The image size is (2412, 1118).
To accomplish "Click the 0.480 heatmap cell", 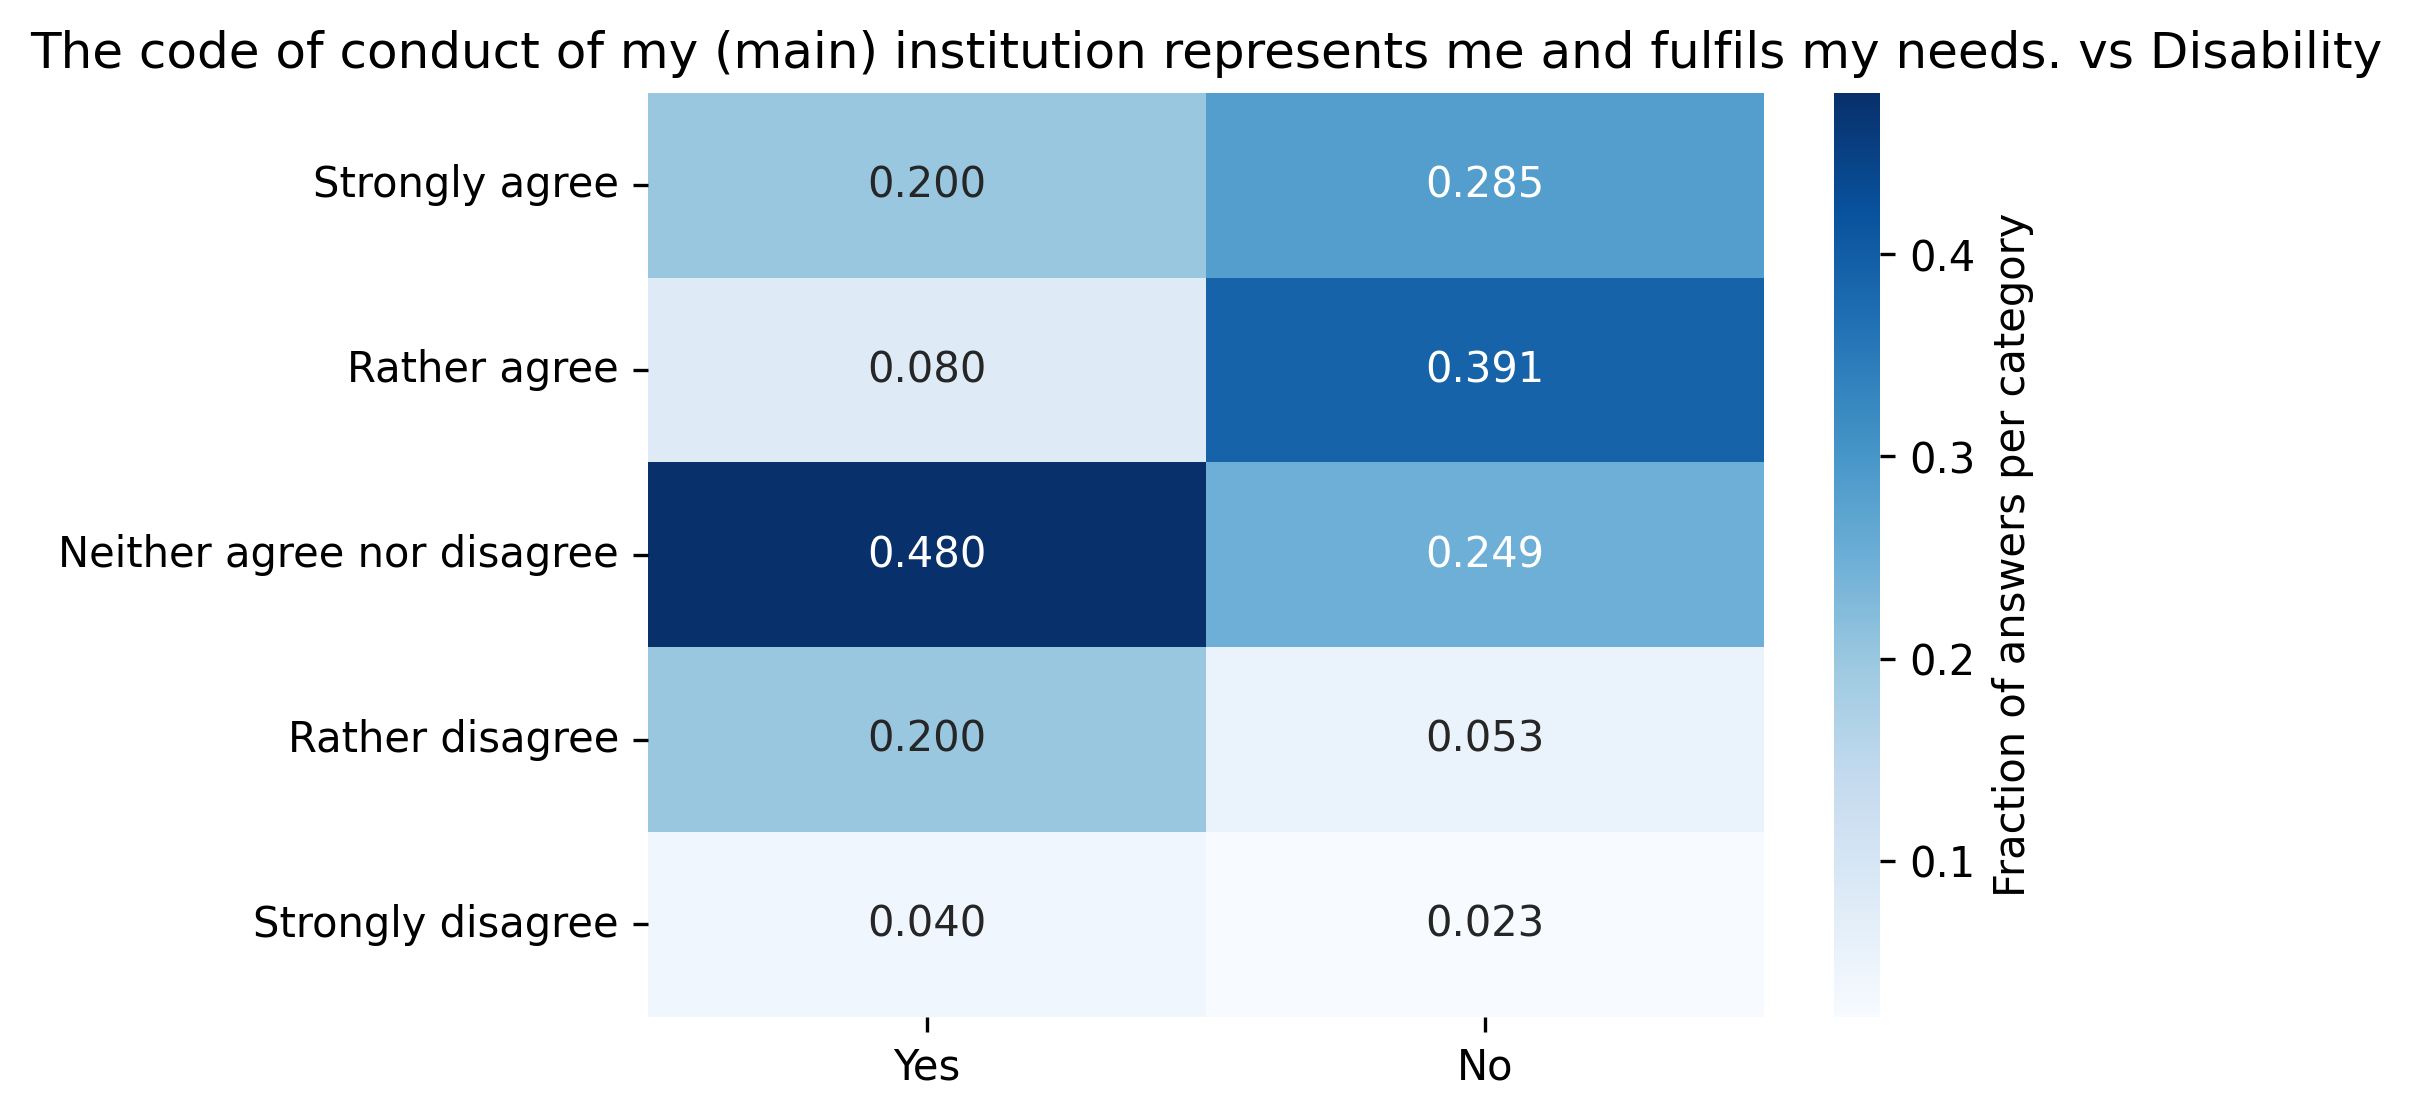I will [x=926, y=554].
